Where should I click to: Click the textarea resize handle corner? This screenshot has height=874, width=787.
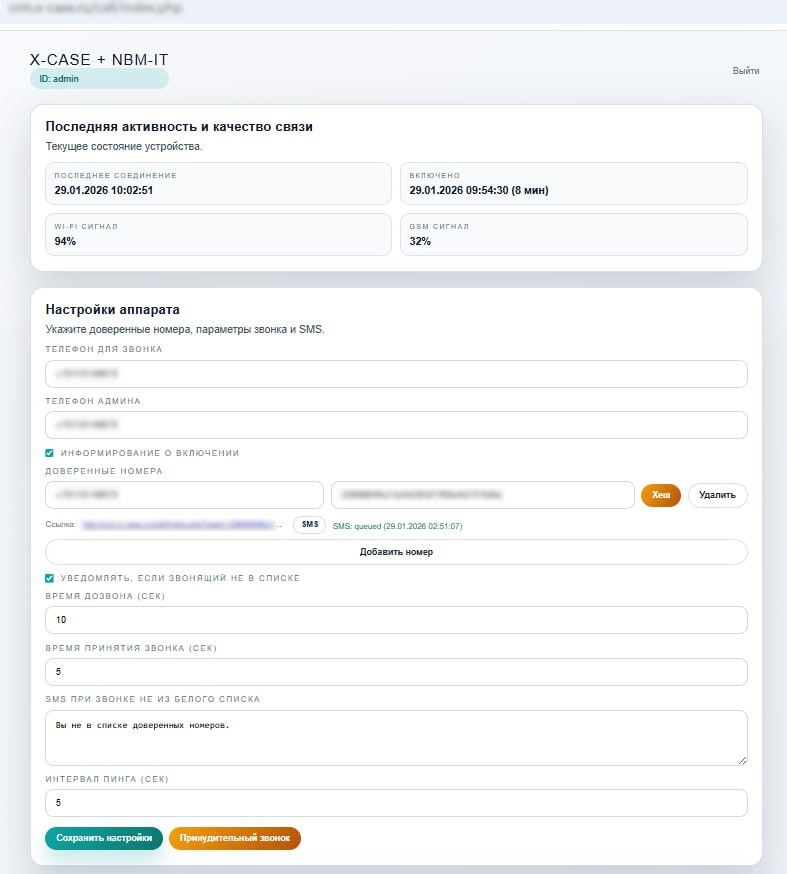[742, 760]
